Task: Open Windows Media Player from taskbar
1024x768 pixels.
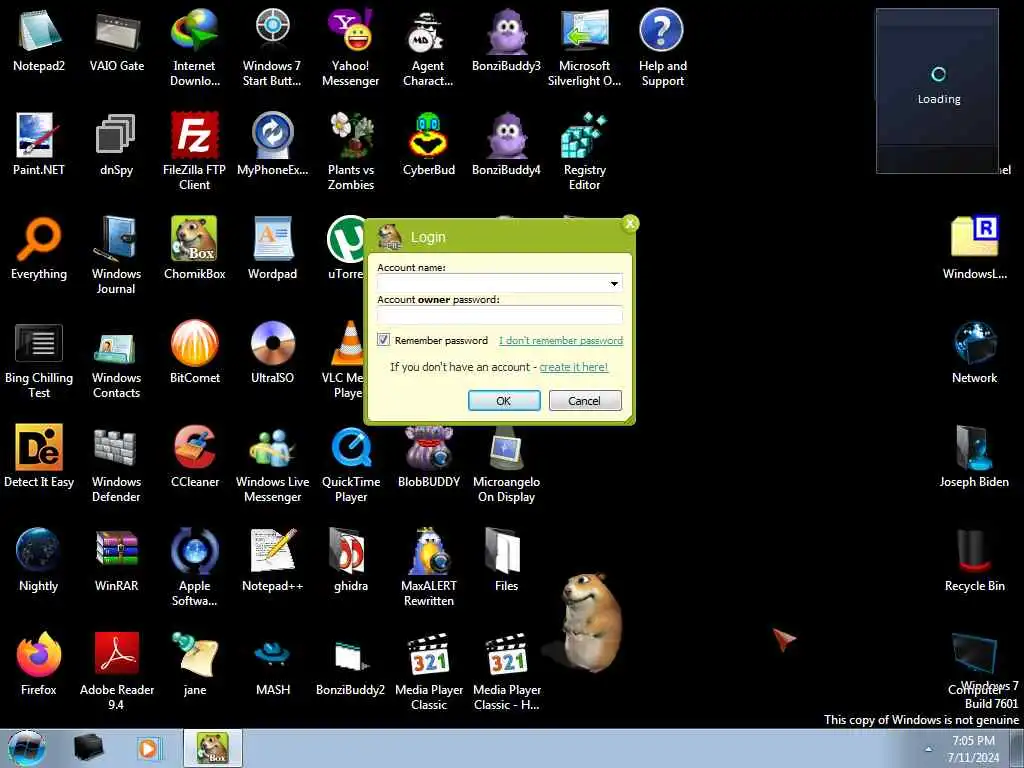Action: click(149, 748)
